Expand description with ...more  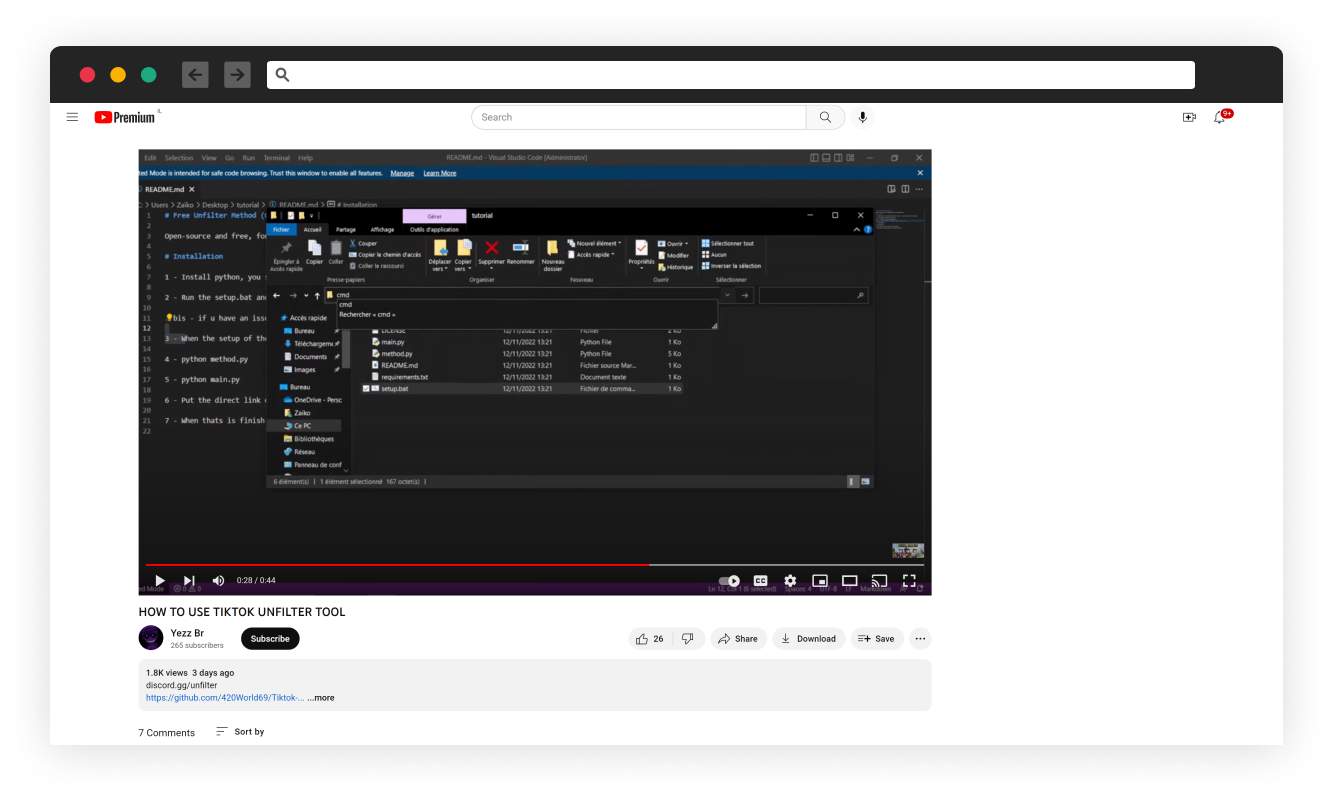point(321,698)
